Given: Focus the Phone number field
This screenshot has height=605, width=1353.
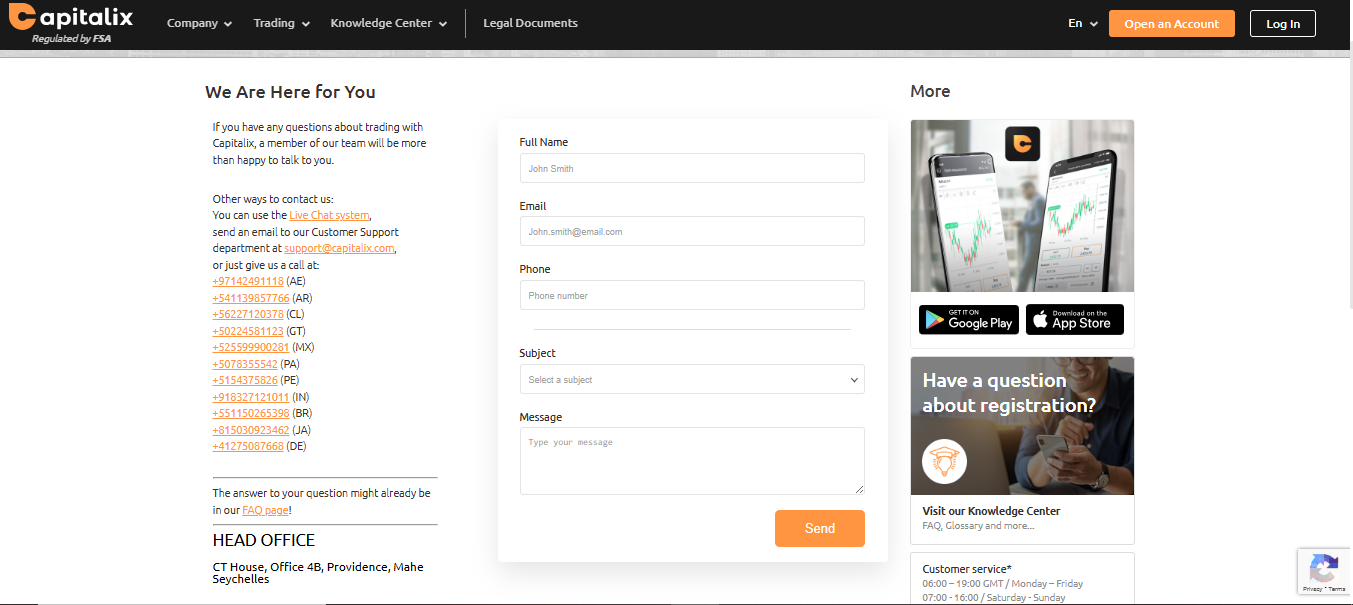Looking at the screenshot, I should coord(692,295).
